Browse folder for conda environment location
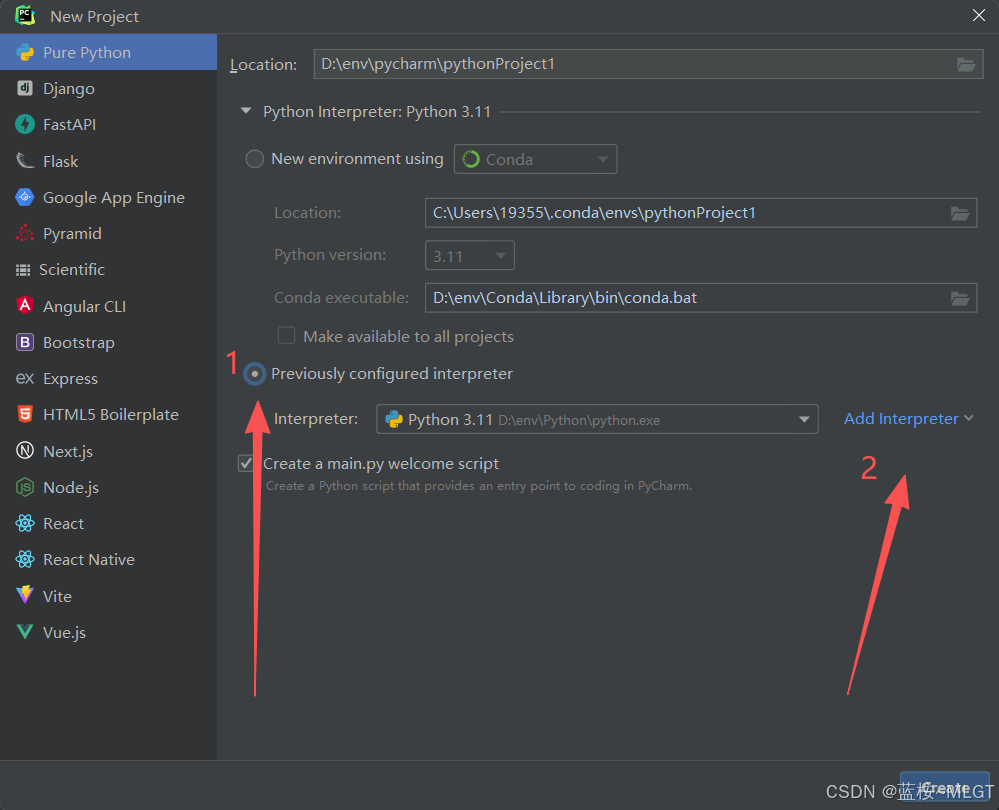The height and width of the screenshot is (810, 999). tap(960, 213)
